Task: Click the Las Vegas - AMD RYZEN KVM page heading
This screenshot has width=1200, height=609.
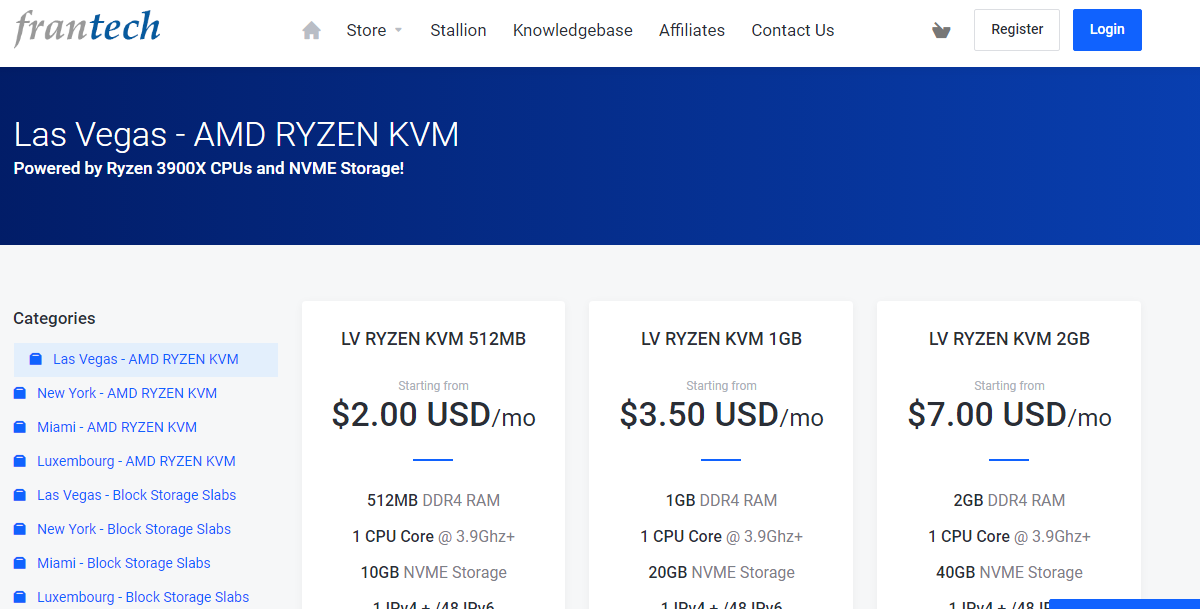Action: point(236,134)
